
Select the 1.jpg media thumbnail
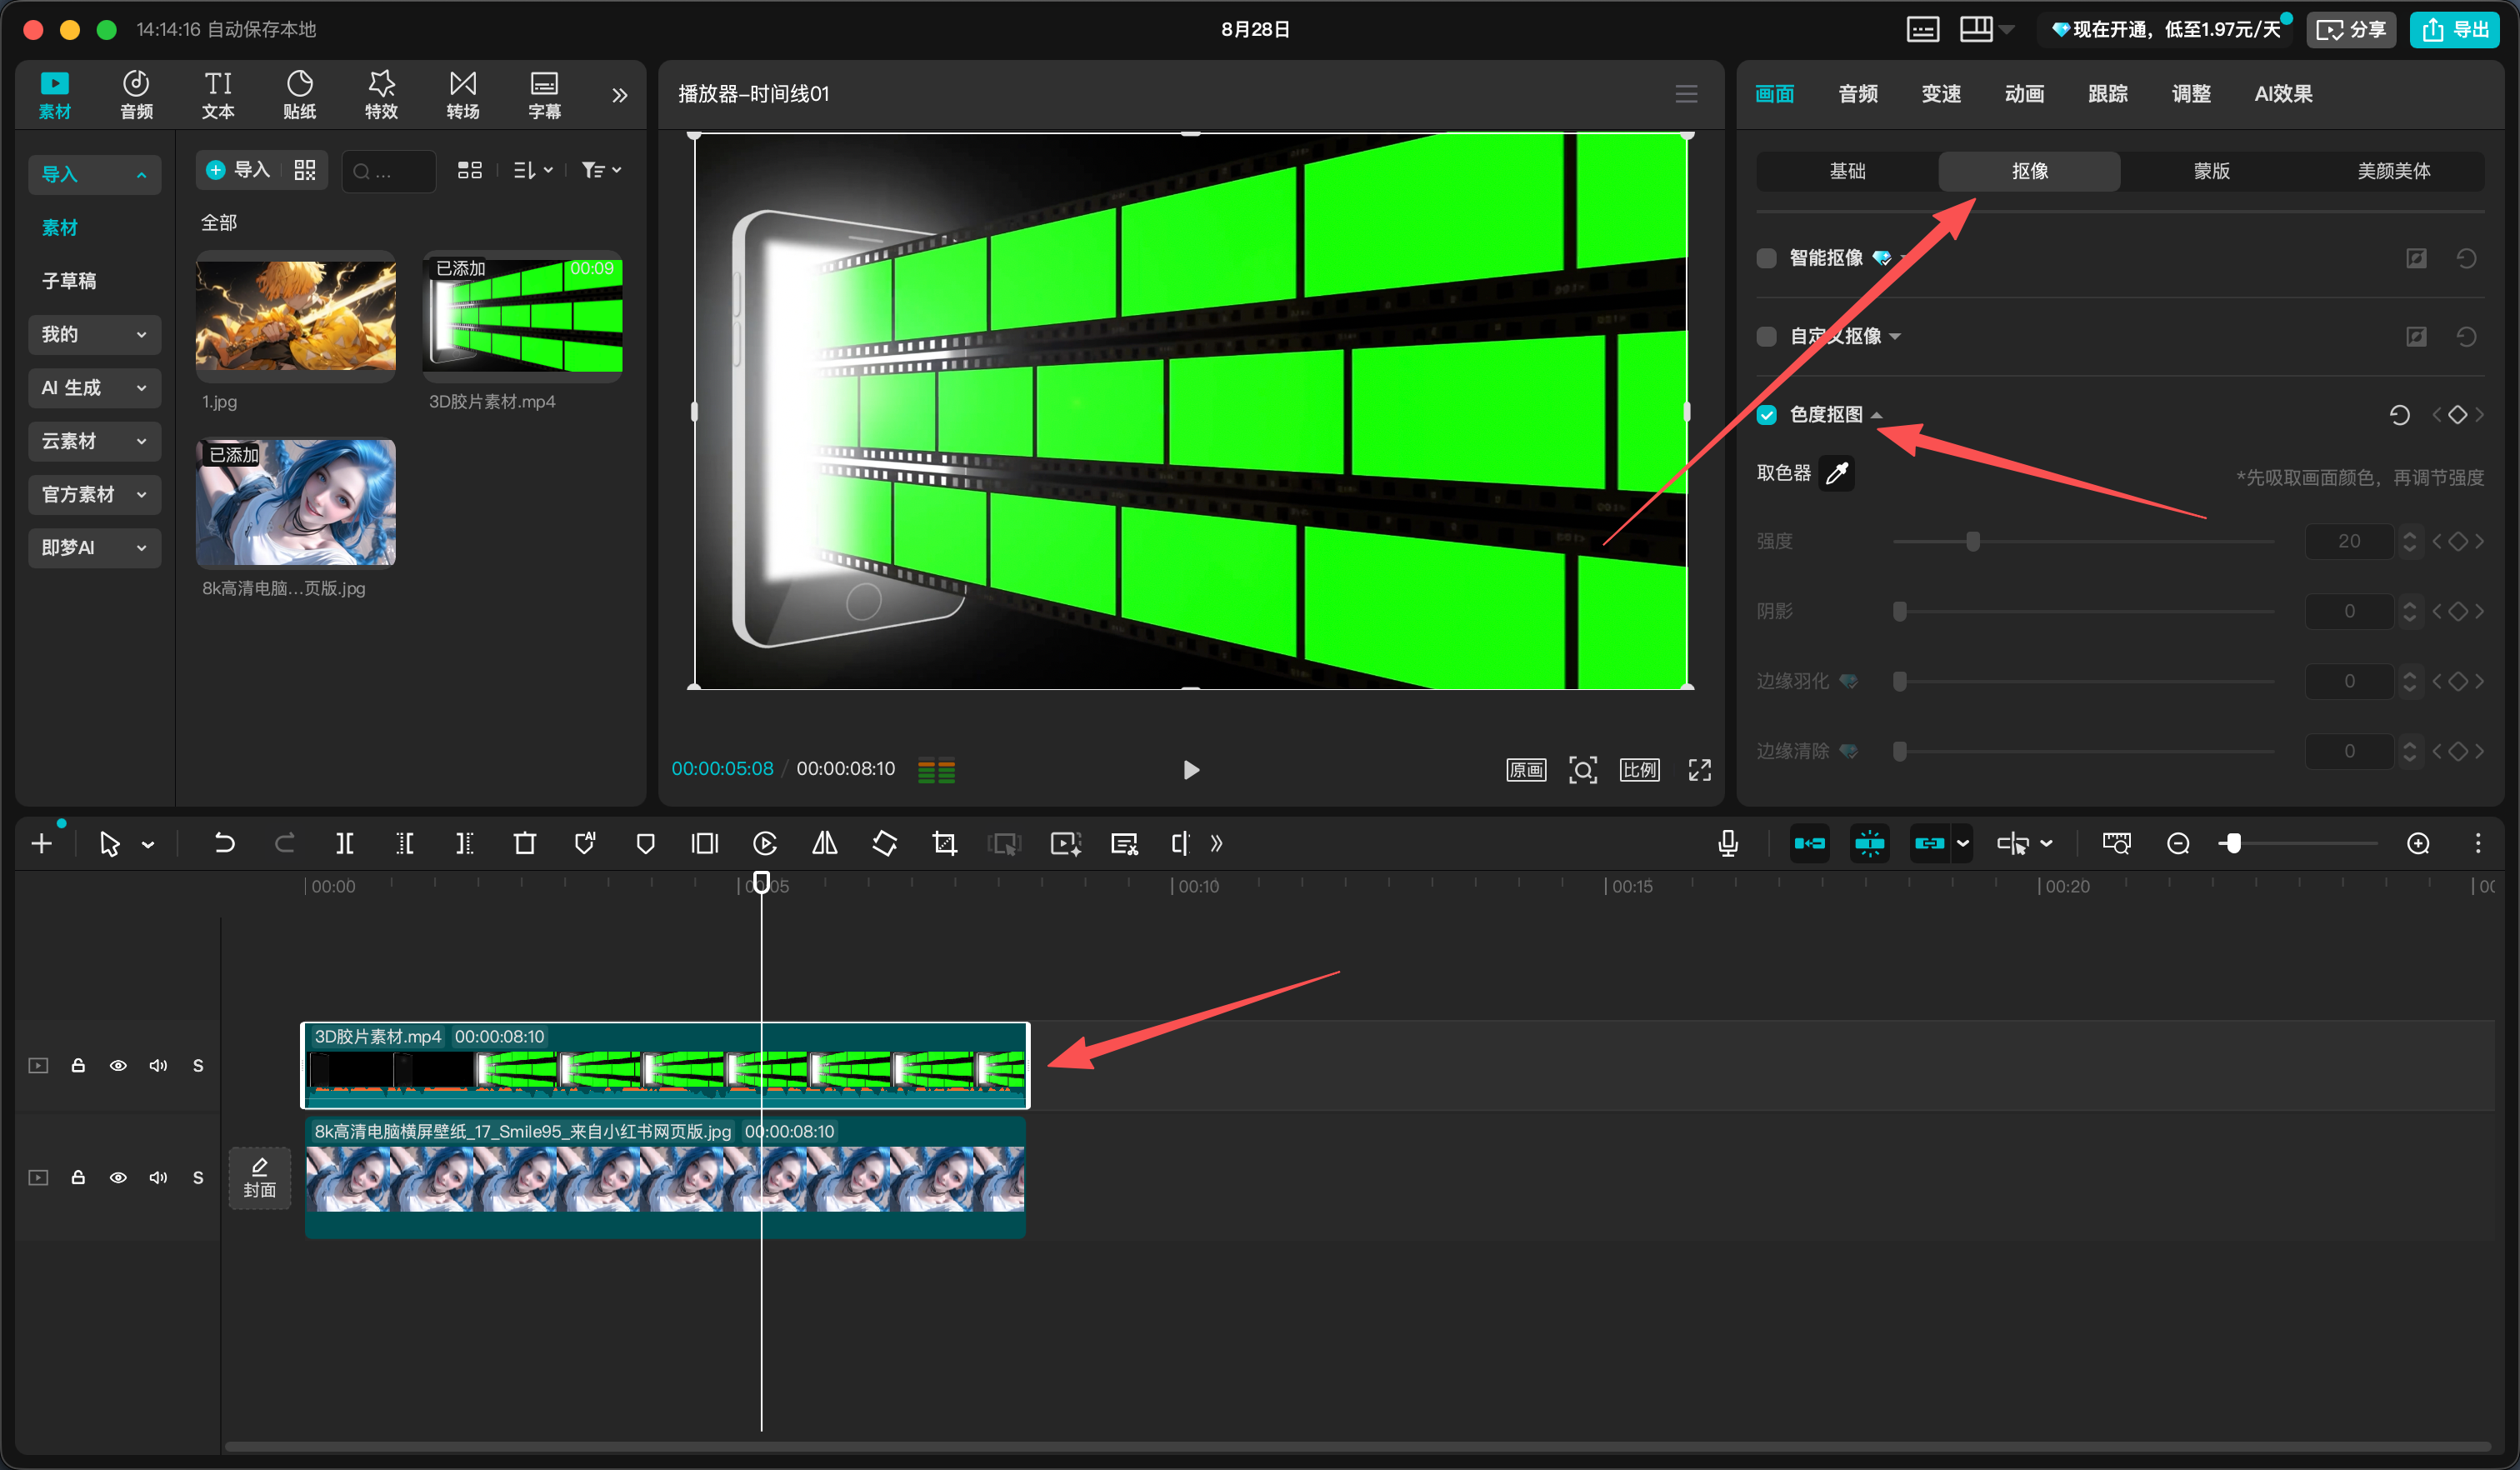coord(295,316)
